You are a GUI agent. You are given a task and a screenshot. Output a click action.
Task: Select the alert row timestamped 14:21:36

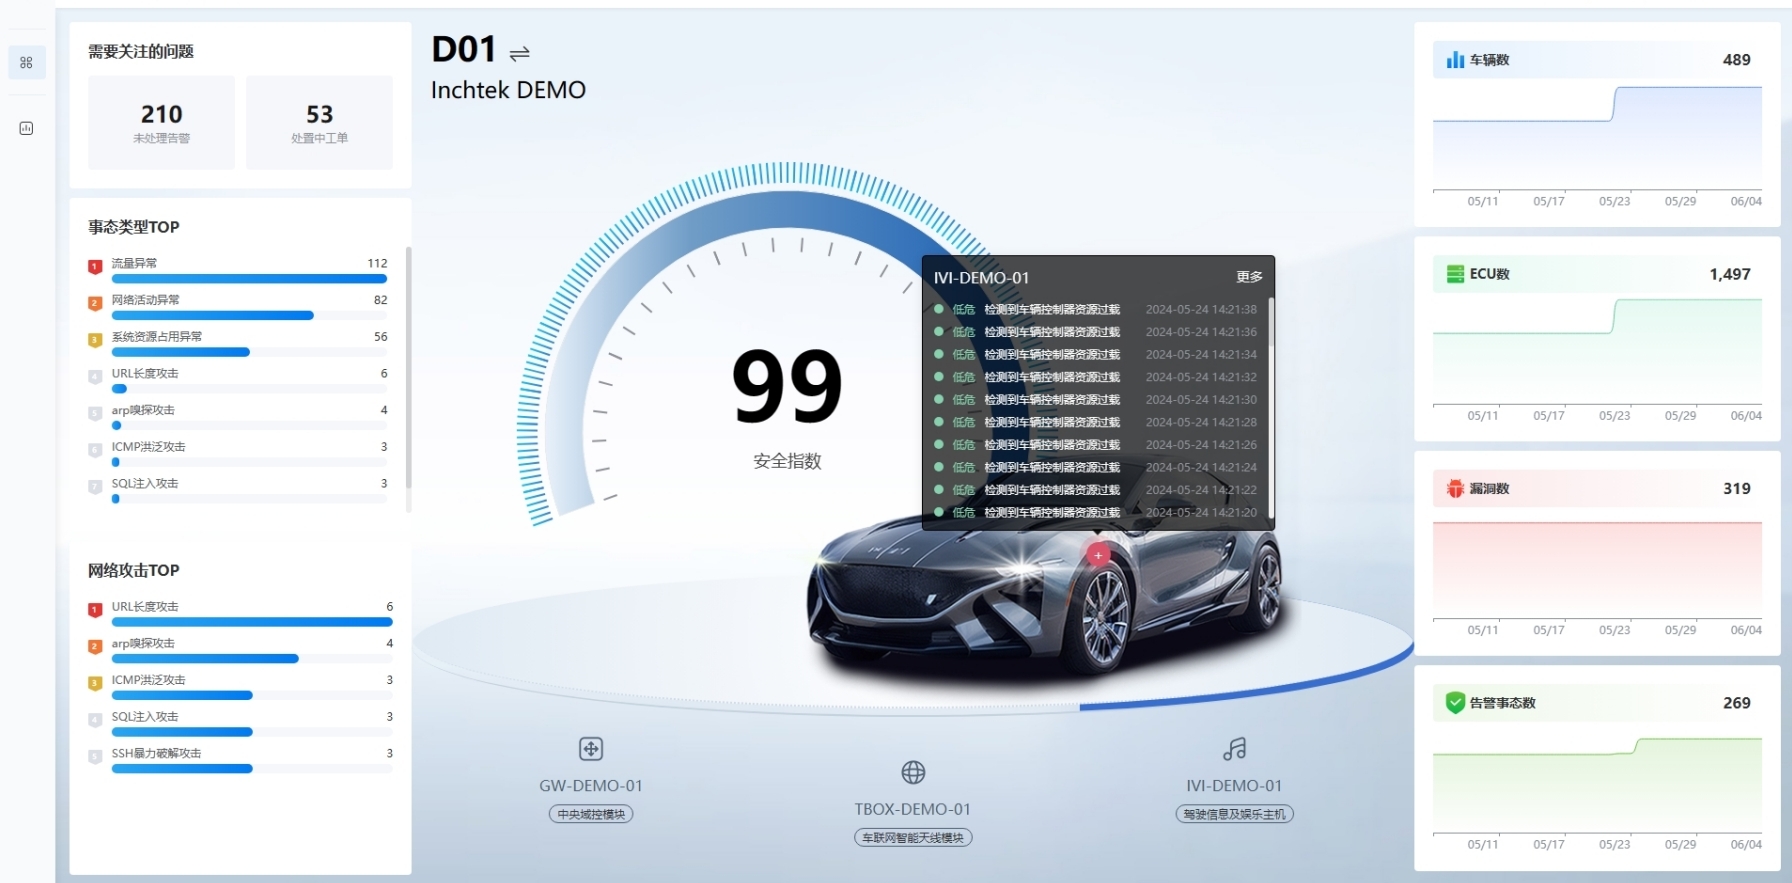(1096, 332)
